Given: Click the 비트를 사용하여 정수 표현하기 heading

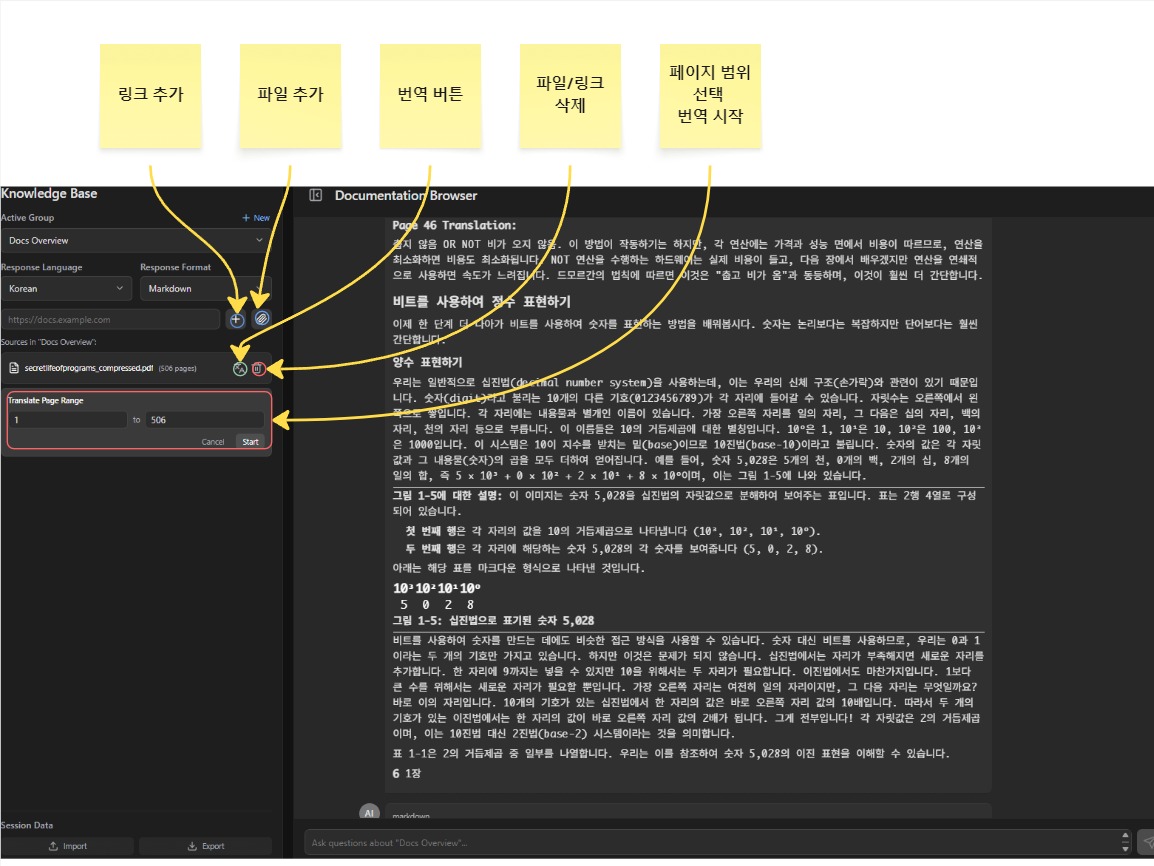Looking at the screenshot, I should [481, 302].
